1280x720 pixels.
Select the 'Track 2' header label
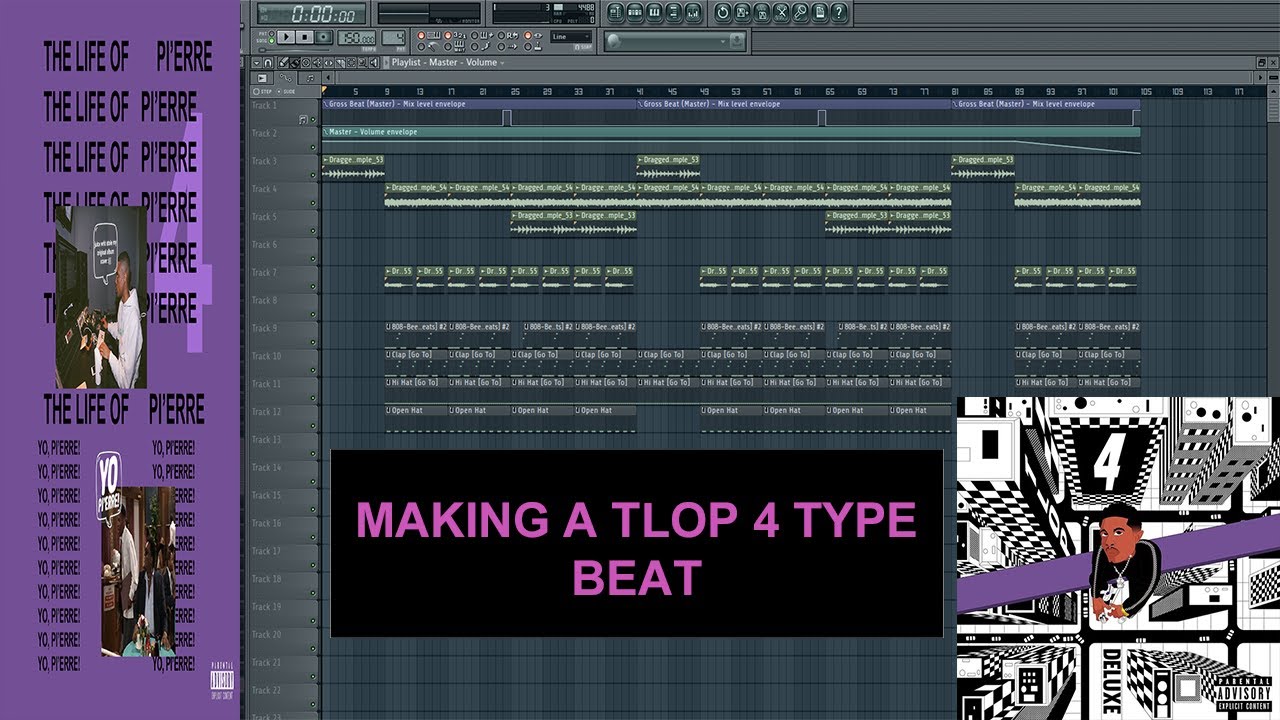pos(264,133)
